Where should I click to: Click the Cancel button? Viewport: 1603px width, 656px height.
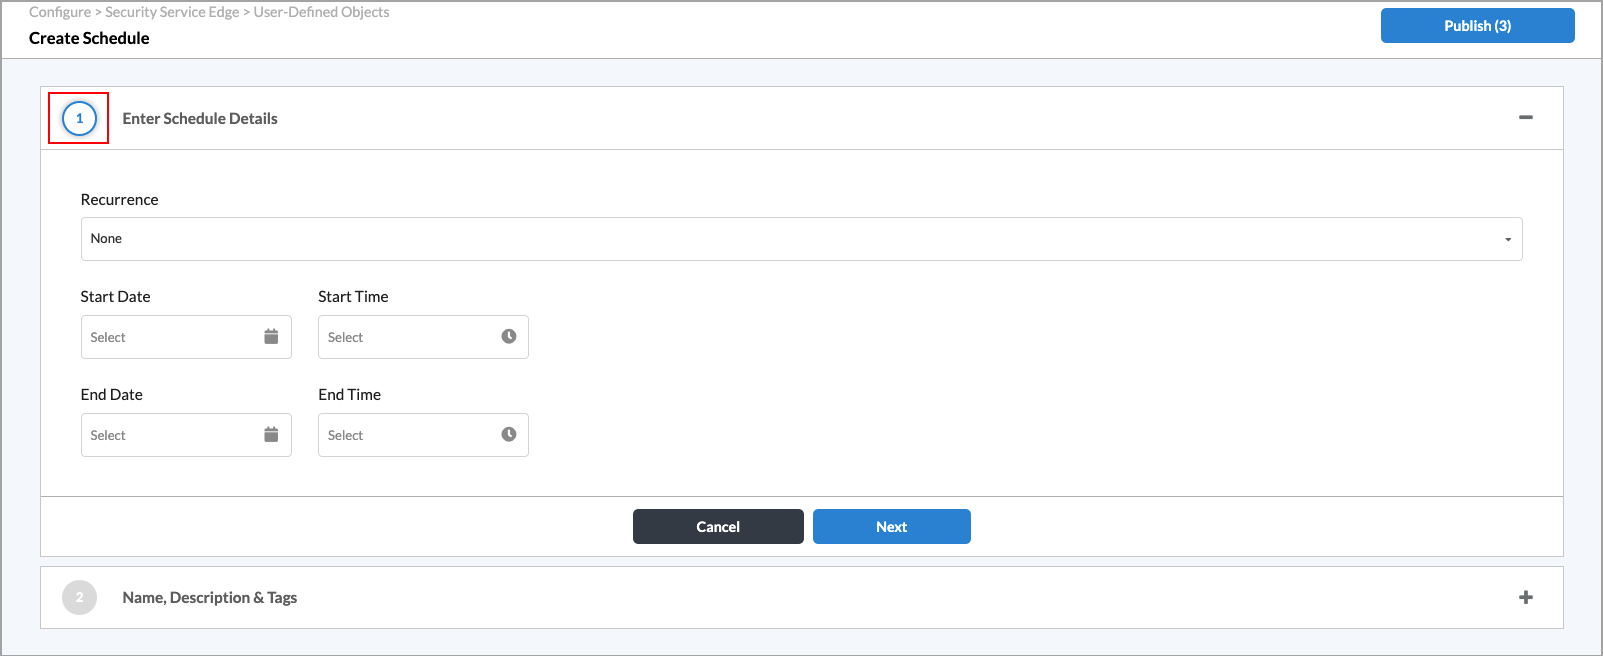click(x=717, y=526)
